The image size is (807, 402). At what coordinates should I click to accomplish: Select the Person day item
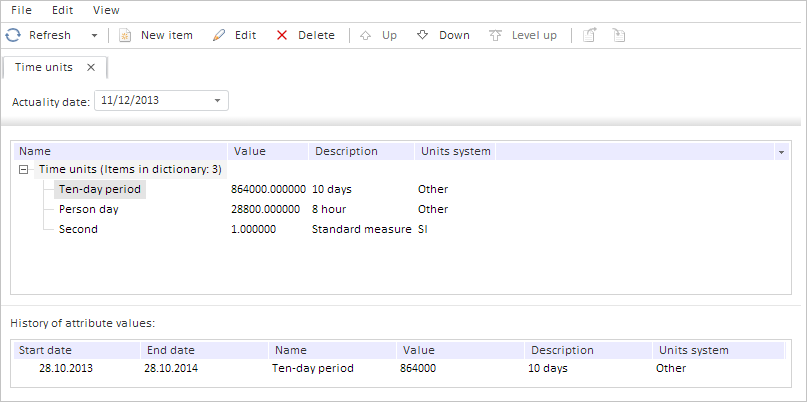[x=88, y=209]
